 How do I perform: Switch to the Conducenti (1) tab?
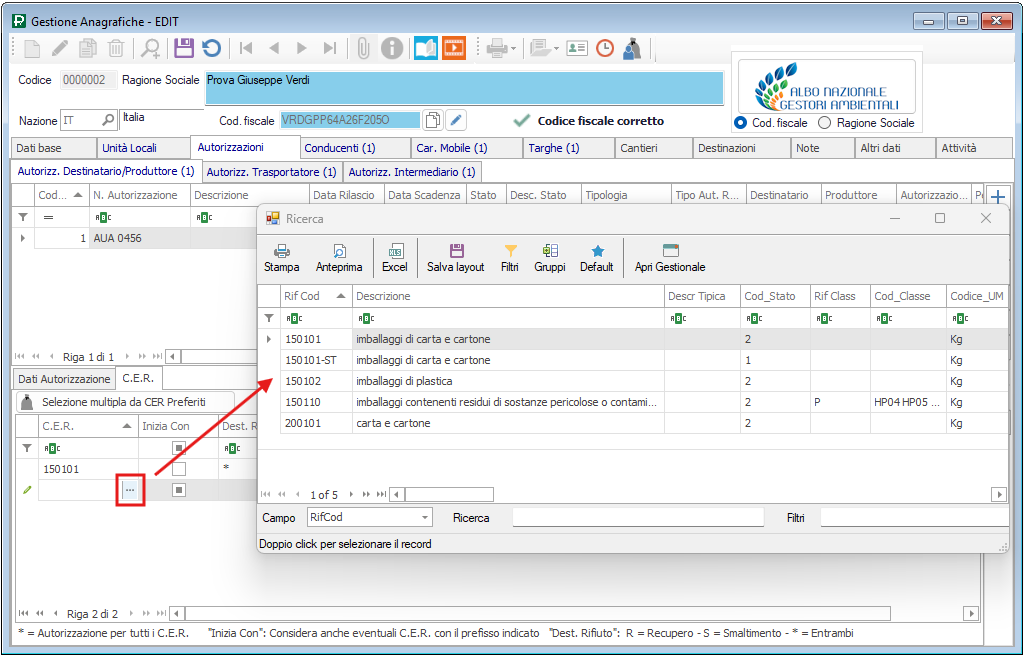coord(340,148)
